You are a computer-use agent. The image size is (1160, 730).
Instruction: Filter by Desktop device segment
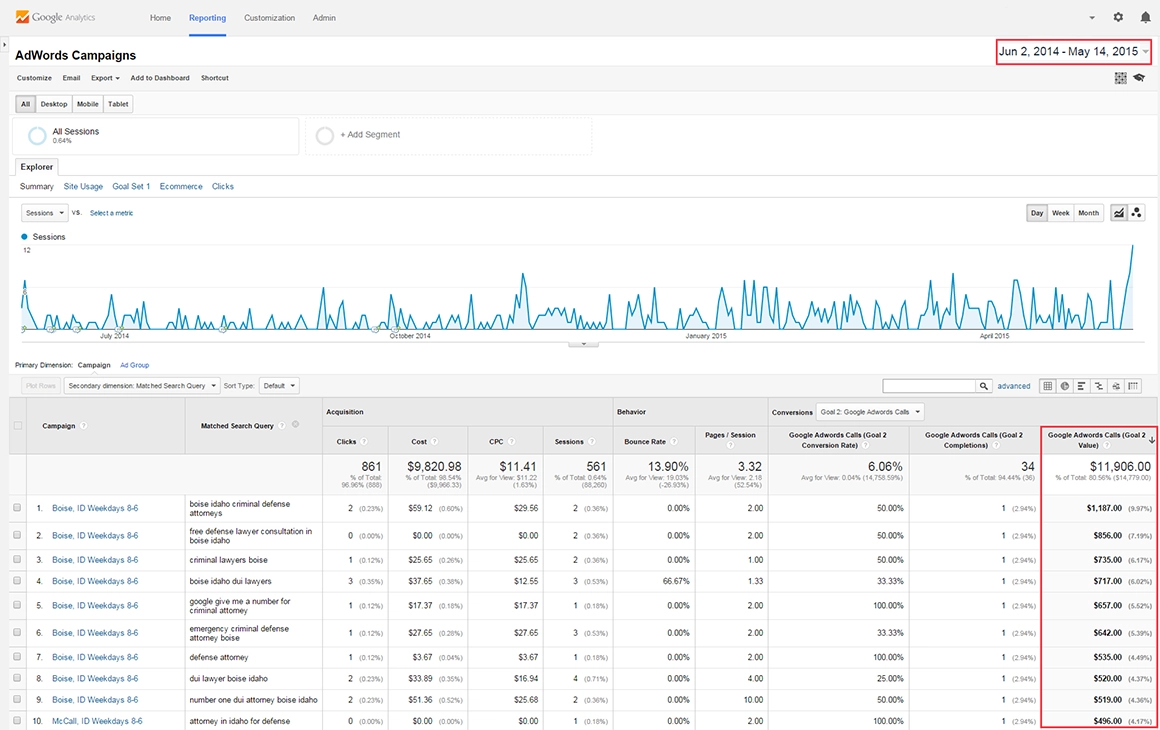tap(54, 104)
